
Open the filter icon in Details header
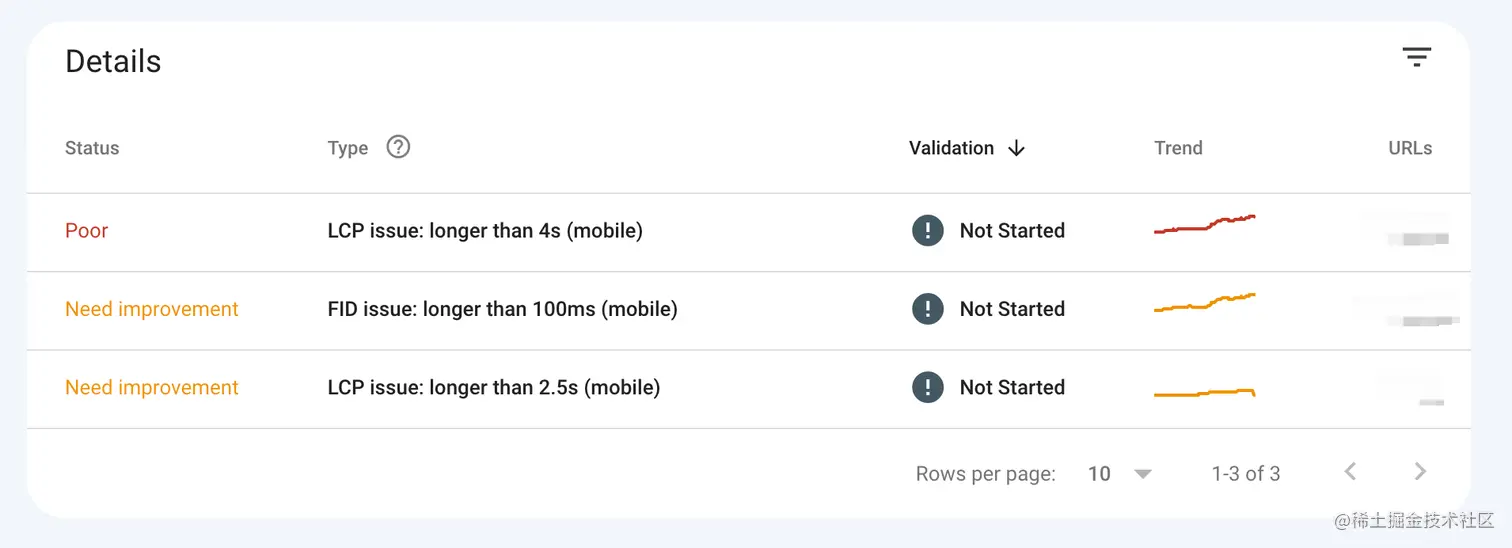[1416, 57]
